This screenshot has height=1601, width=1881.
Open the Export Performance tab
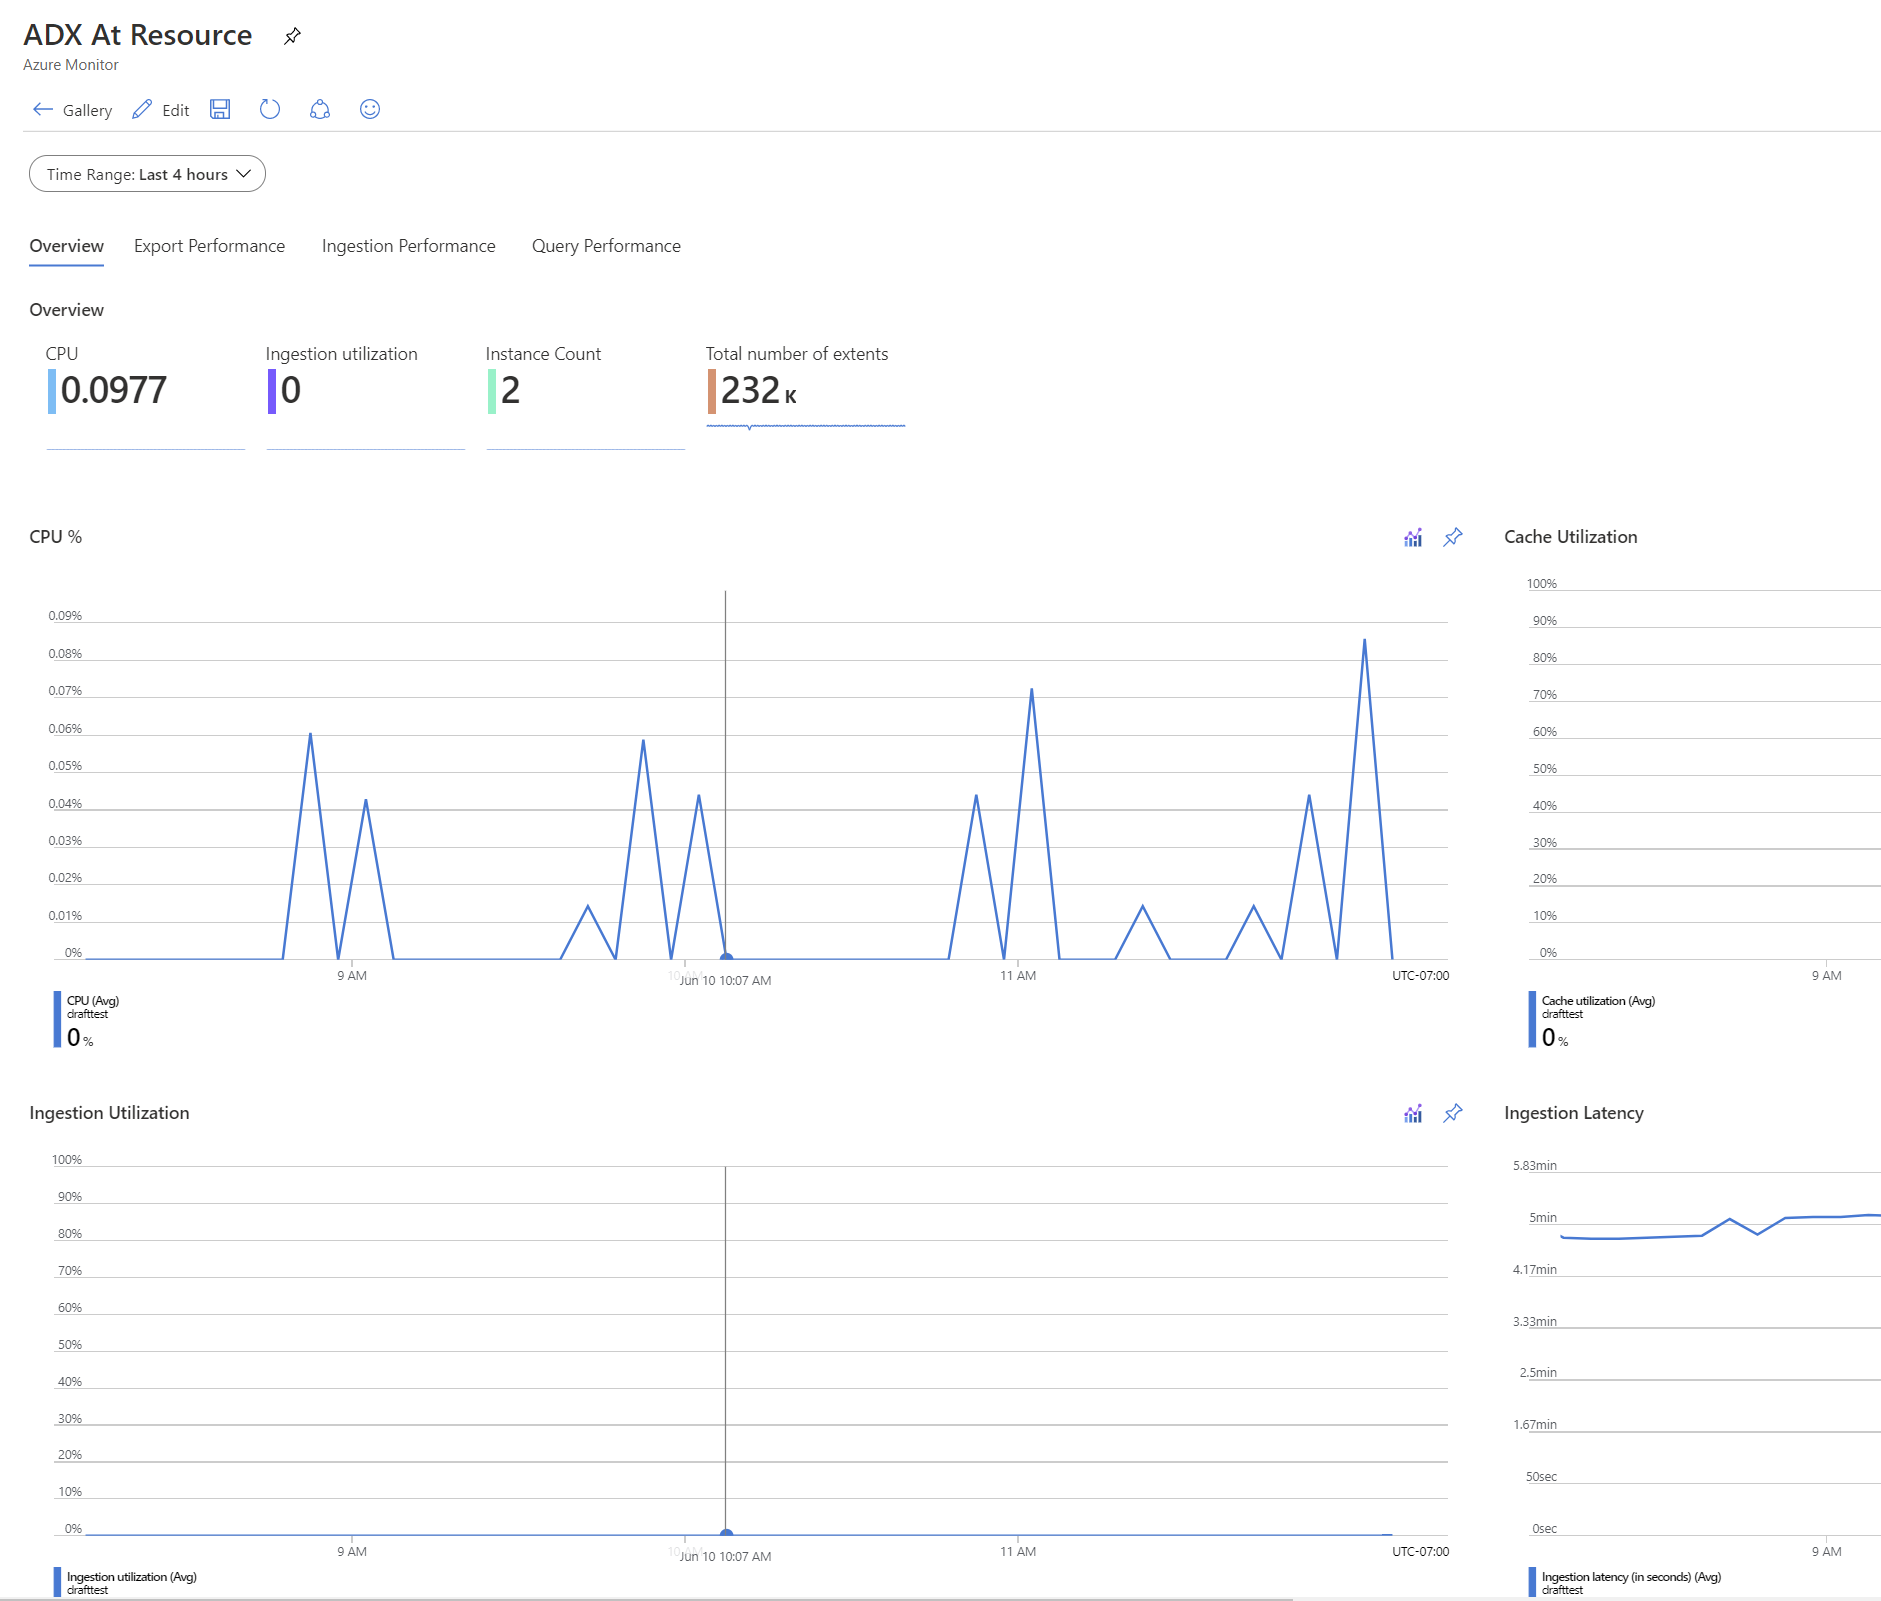coord(209,246)
